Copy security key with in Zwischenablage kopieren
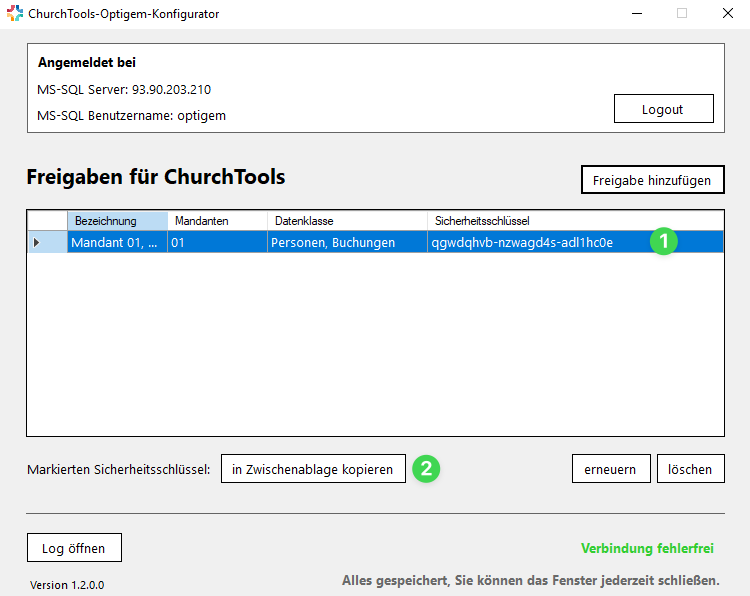 tap(313, 469)
